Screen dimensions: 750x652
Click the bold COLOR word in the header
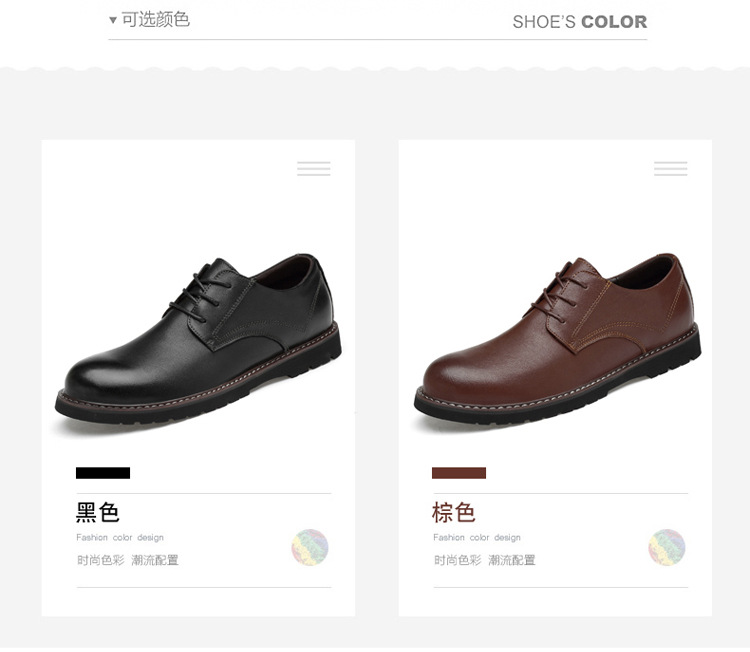click(x=613, y=22)
